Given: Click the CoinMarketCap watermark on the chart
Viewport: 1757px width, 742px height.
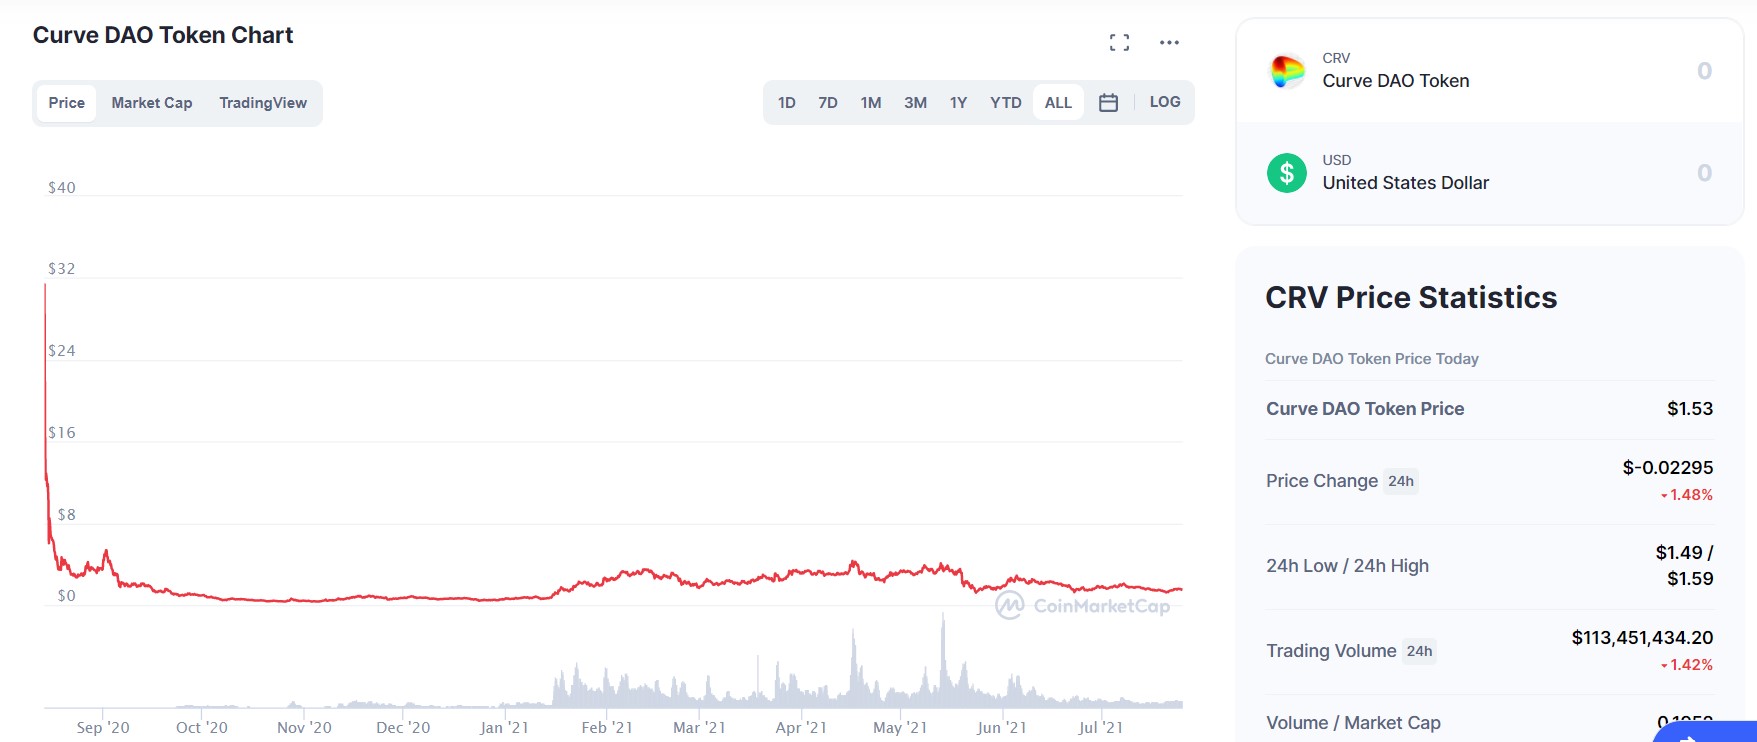Looking at the screenshot, I should pyautogui.click(x=1087, y=605).
